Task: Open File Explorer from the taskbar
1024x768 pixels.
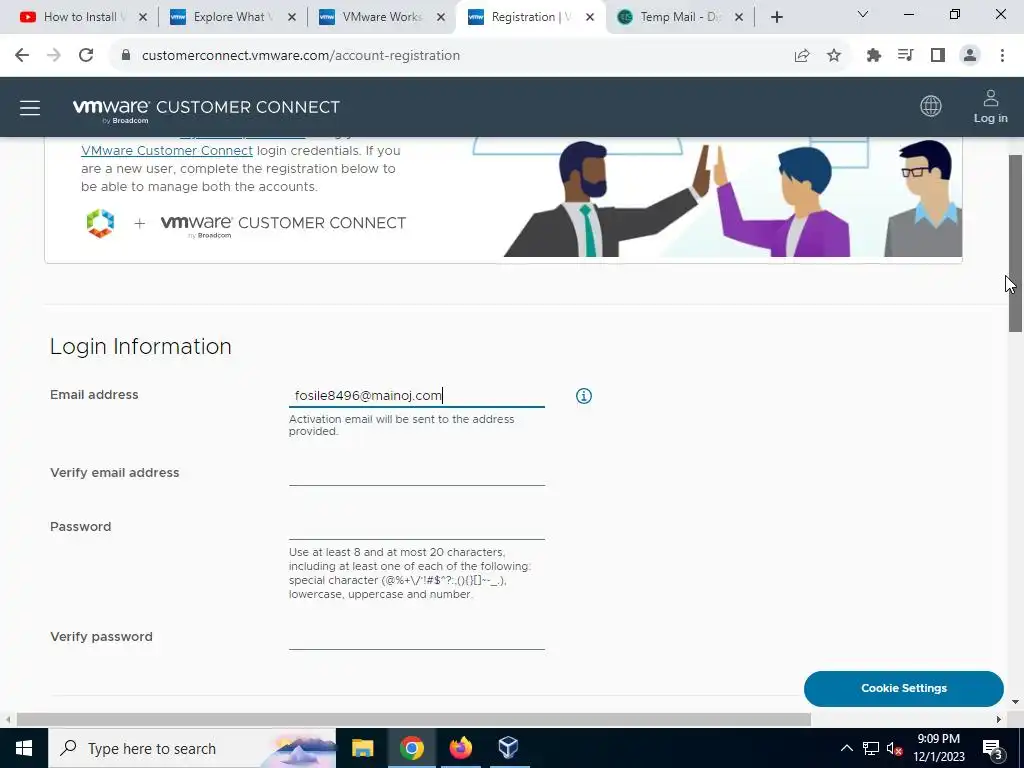Action: [x=362, y=748]
